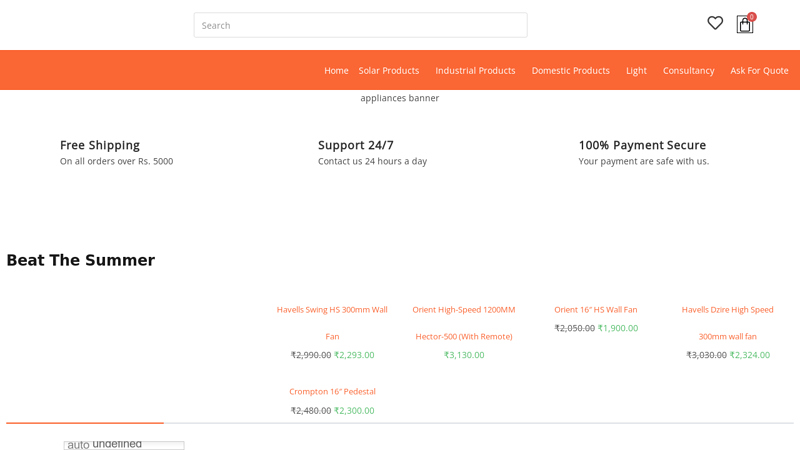Open Havells Dzire High Speed 300mm wall fan
Viewport: 800px width, 450px height.
728,323
